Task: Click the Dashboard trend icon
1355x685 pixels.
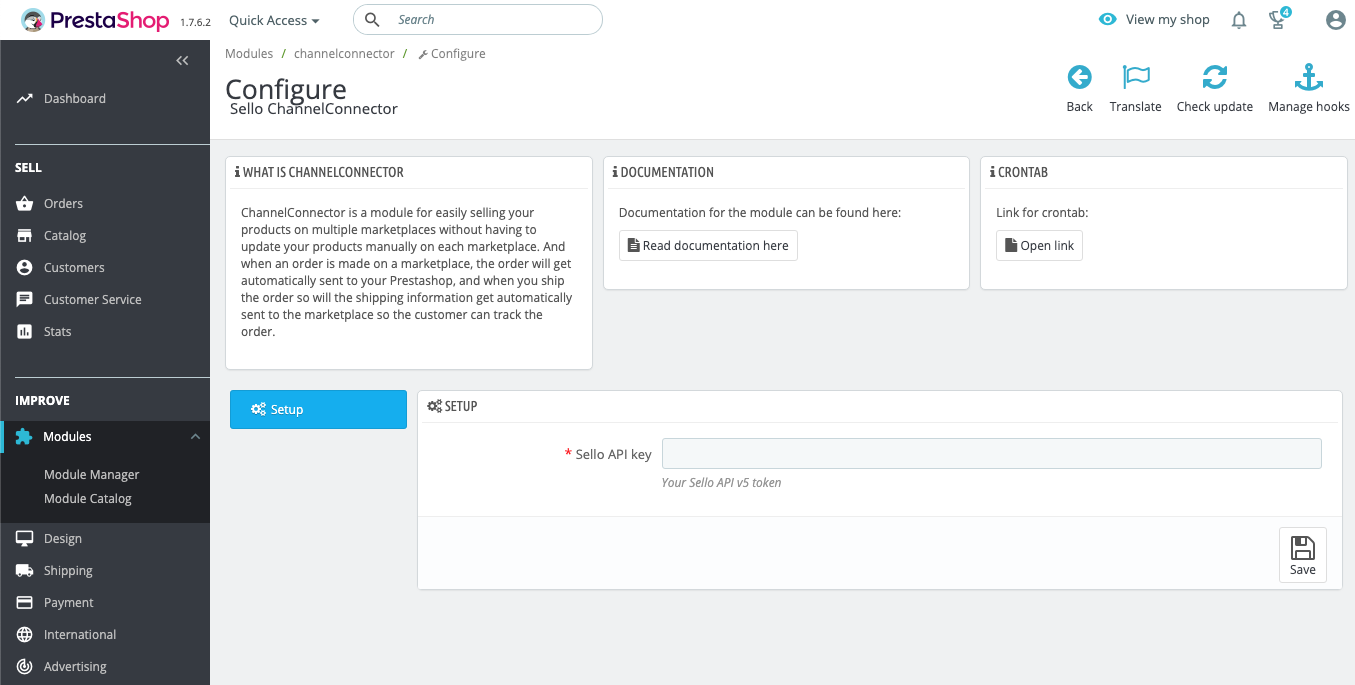Action: pos(24,99)
